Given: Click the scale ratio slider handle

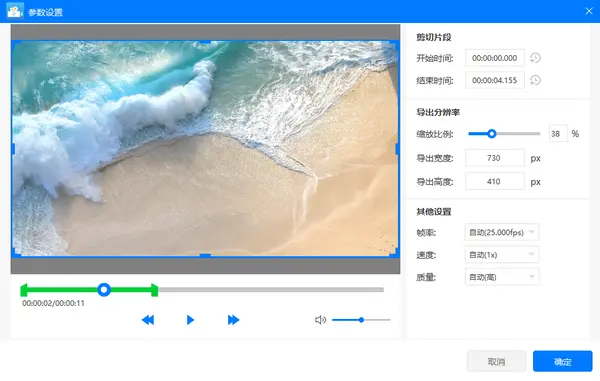Looking at the screenshot, I should 492,134.
